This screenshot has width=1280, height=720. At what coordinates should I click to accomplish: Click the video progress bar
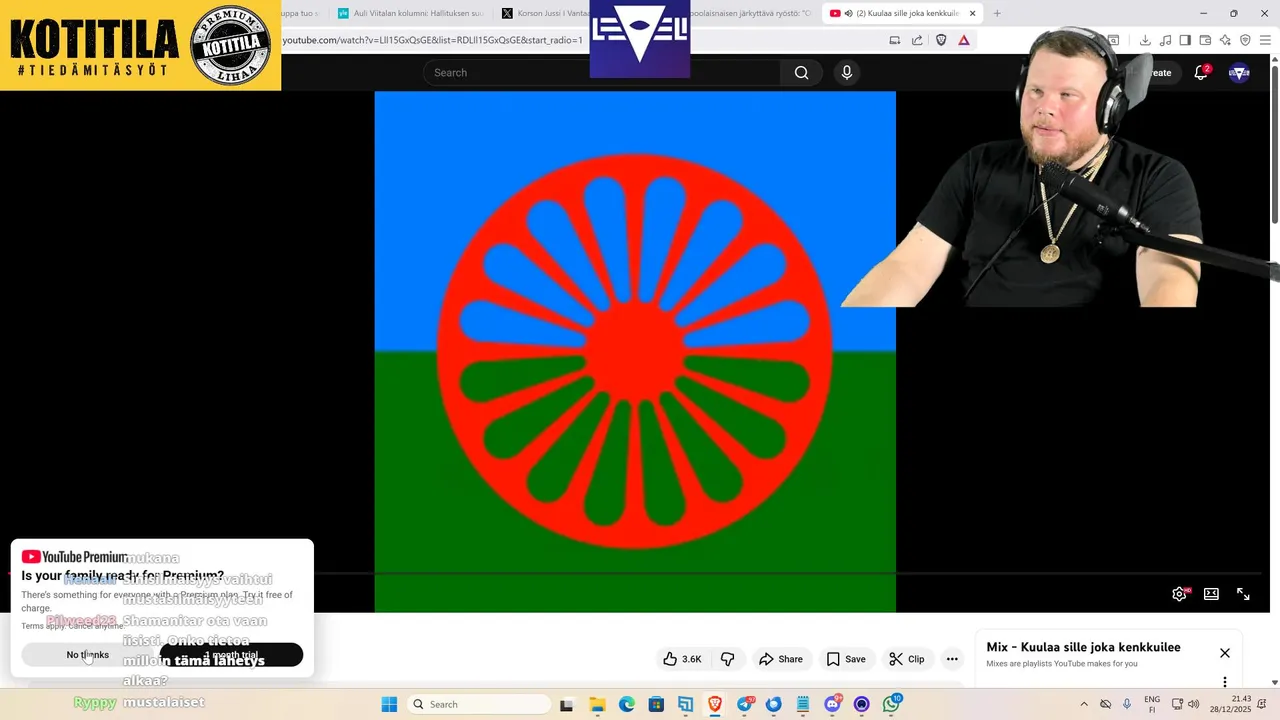click(635, 574)
